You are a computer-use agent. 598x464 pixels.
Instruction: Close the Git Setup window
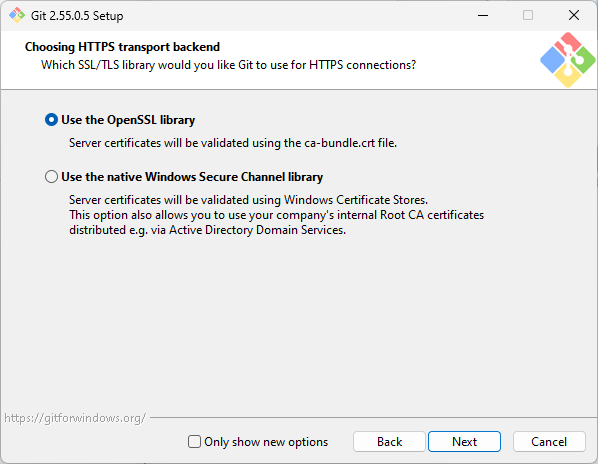pyautogui.click(x=574, y=15)
